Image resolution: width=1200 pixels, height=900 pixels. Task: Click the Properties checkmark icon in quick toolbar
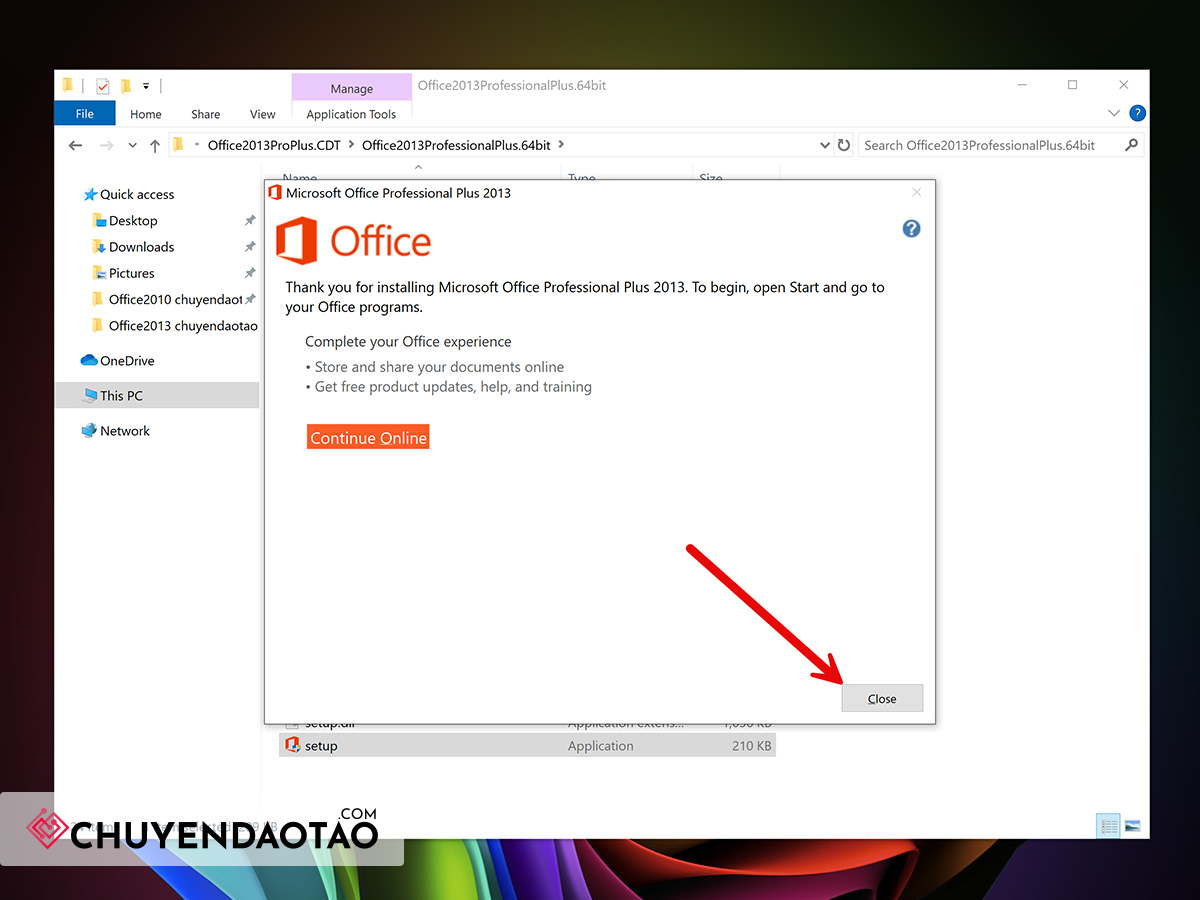[x=102, y=86]
